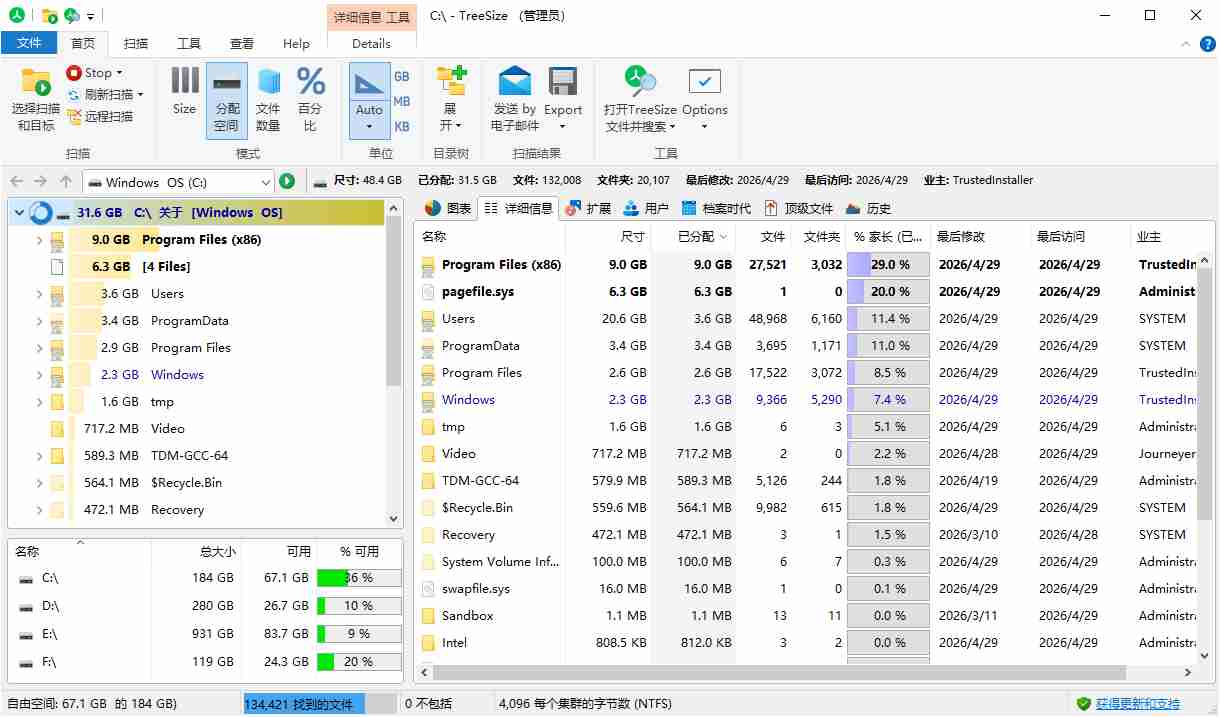Screen dimensions: 1220x717
Task: Click the 获得更新和支持 link in the status bar
Action: tap(1137, 704)
